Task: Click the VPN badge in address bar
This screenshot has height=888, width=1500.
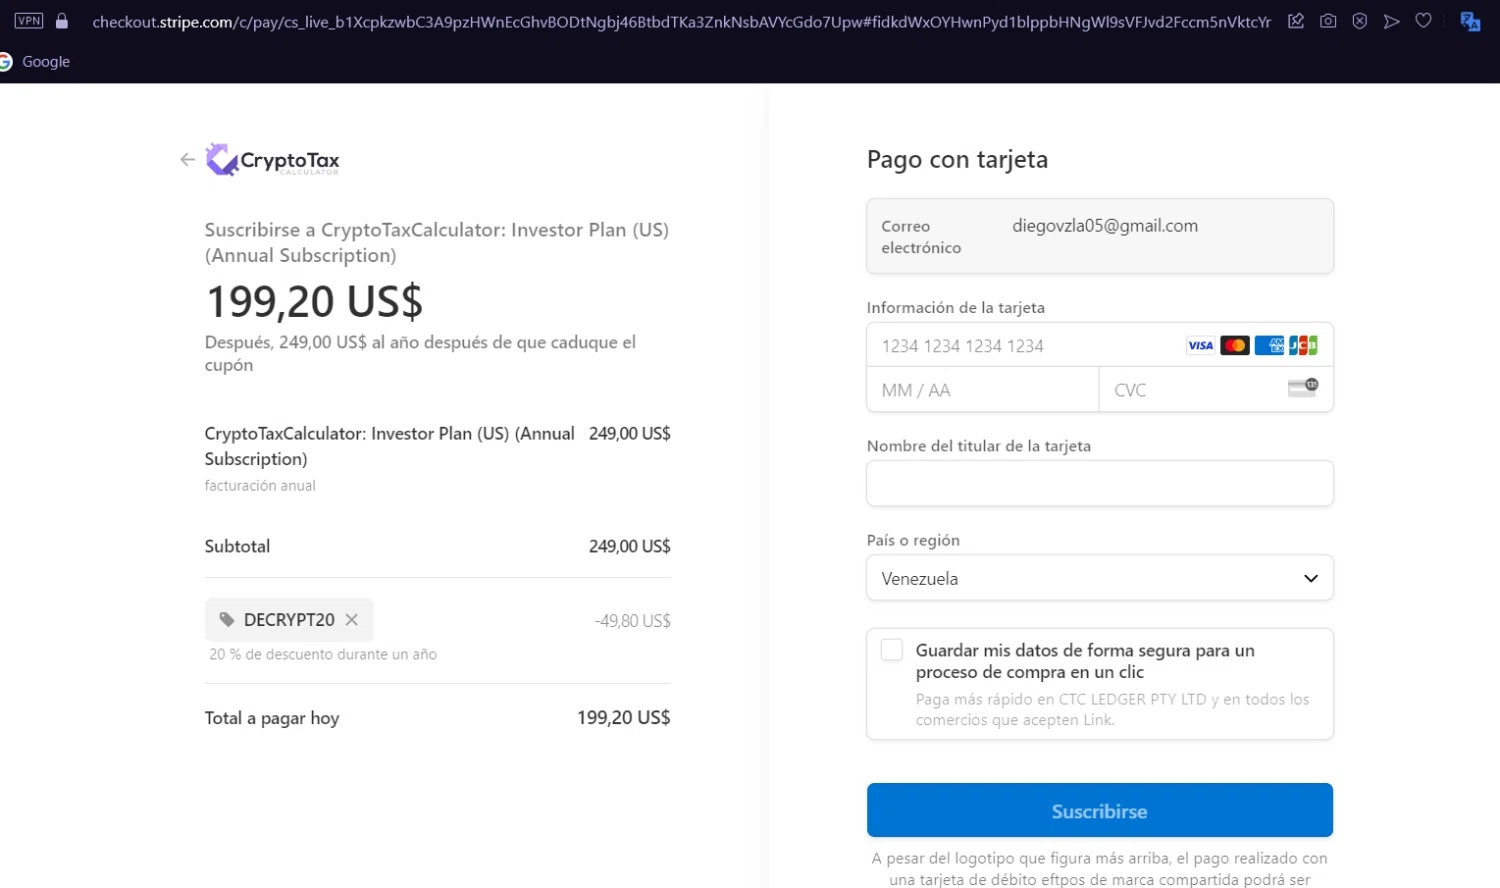Action: 29,20
